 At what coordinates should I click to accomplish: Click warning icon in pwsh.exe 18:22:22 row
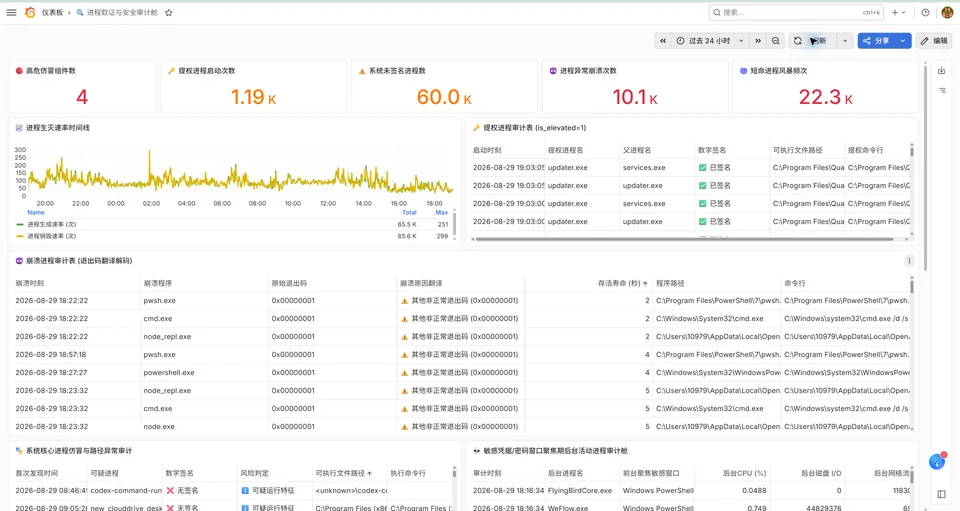[405, 301]
